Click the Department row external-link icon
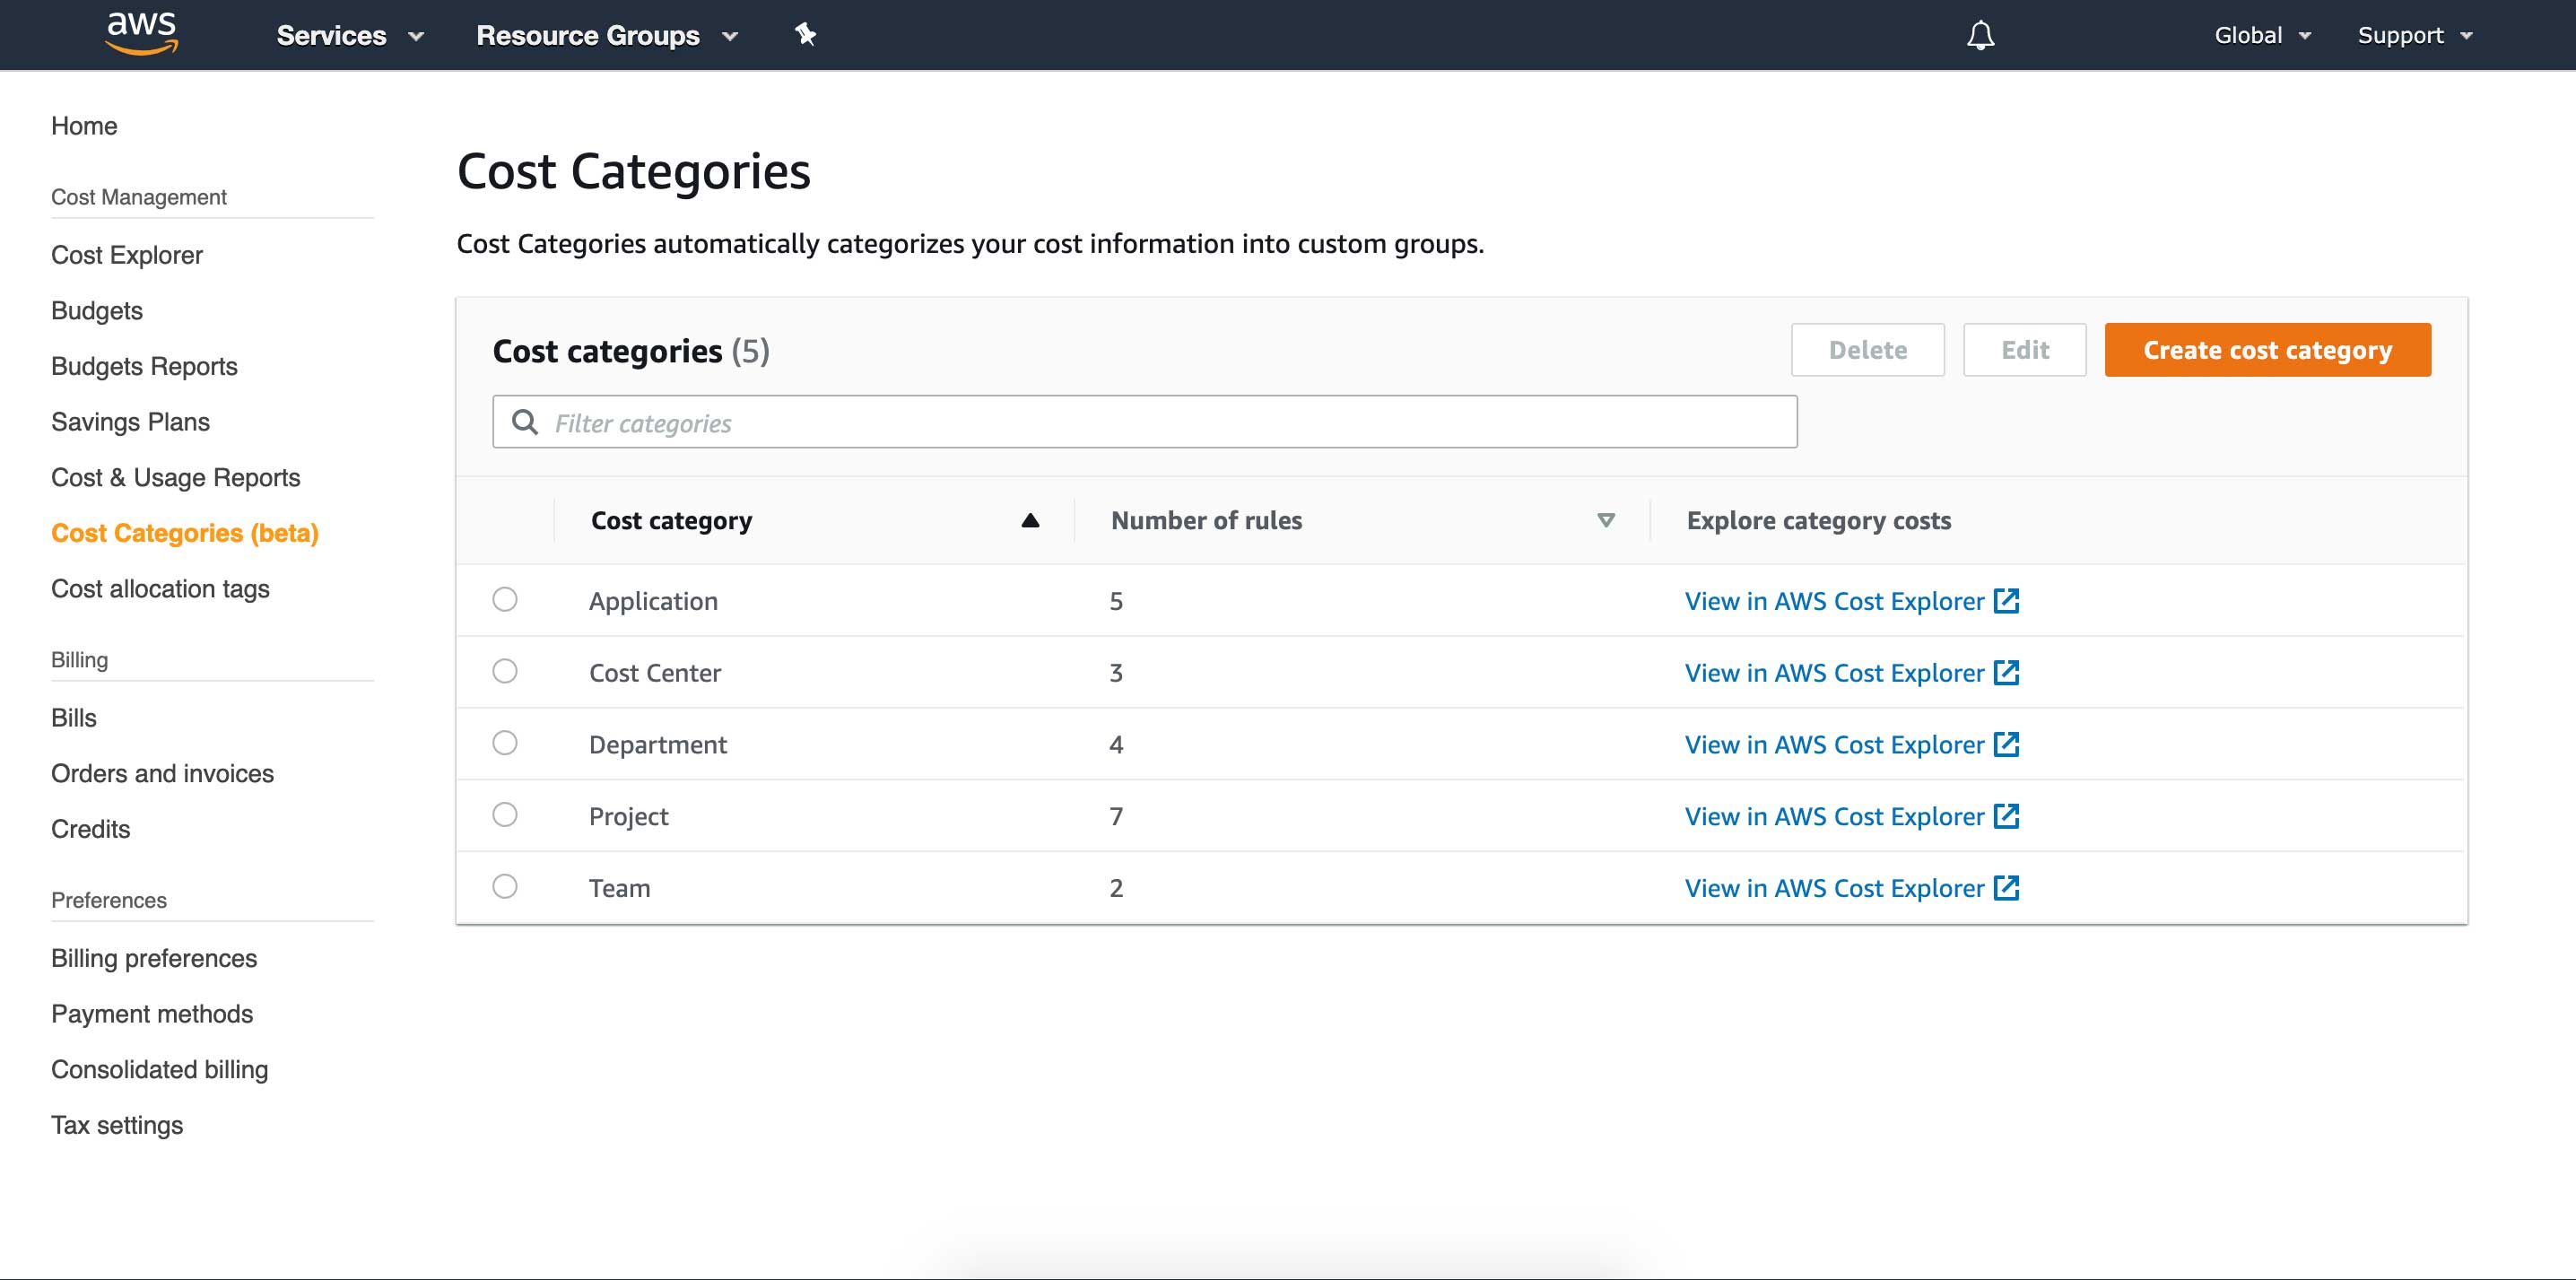Image resolution: width=2576 pixels, height=1280 pixels. tap(2008, 744)
